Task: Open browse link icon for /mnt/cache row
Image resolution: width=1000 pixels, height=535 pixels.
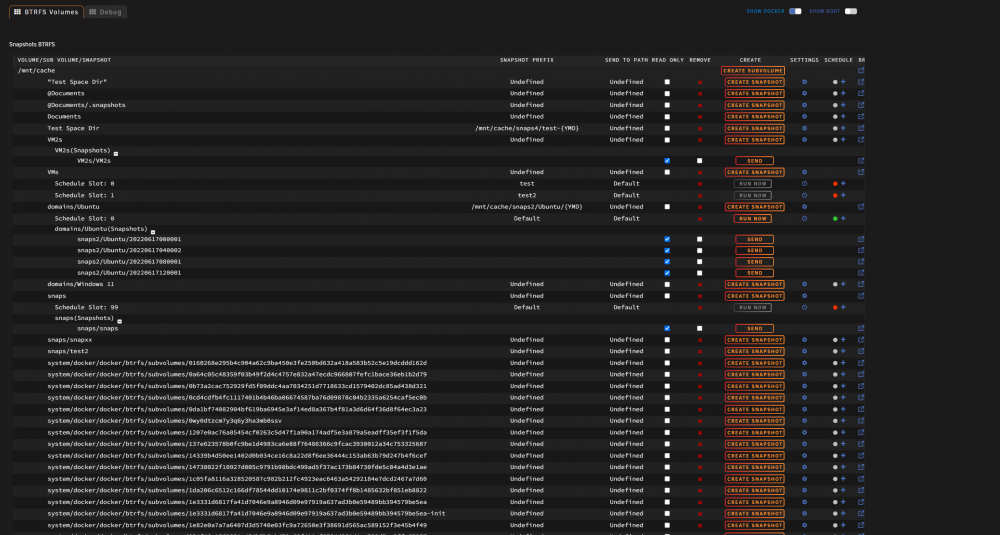Action: [x=861, y=71]
